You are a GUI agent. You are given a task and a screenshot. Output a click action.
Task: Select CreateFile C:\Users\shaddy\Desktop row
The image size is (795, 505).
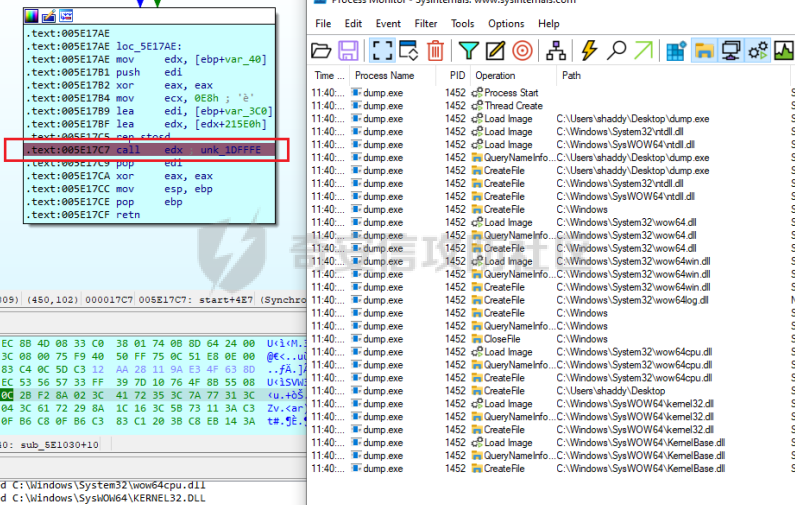coord(550,391)
